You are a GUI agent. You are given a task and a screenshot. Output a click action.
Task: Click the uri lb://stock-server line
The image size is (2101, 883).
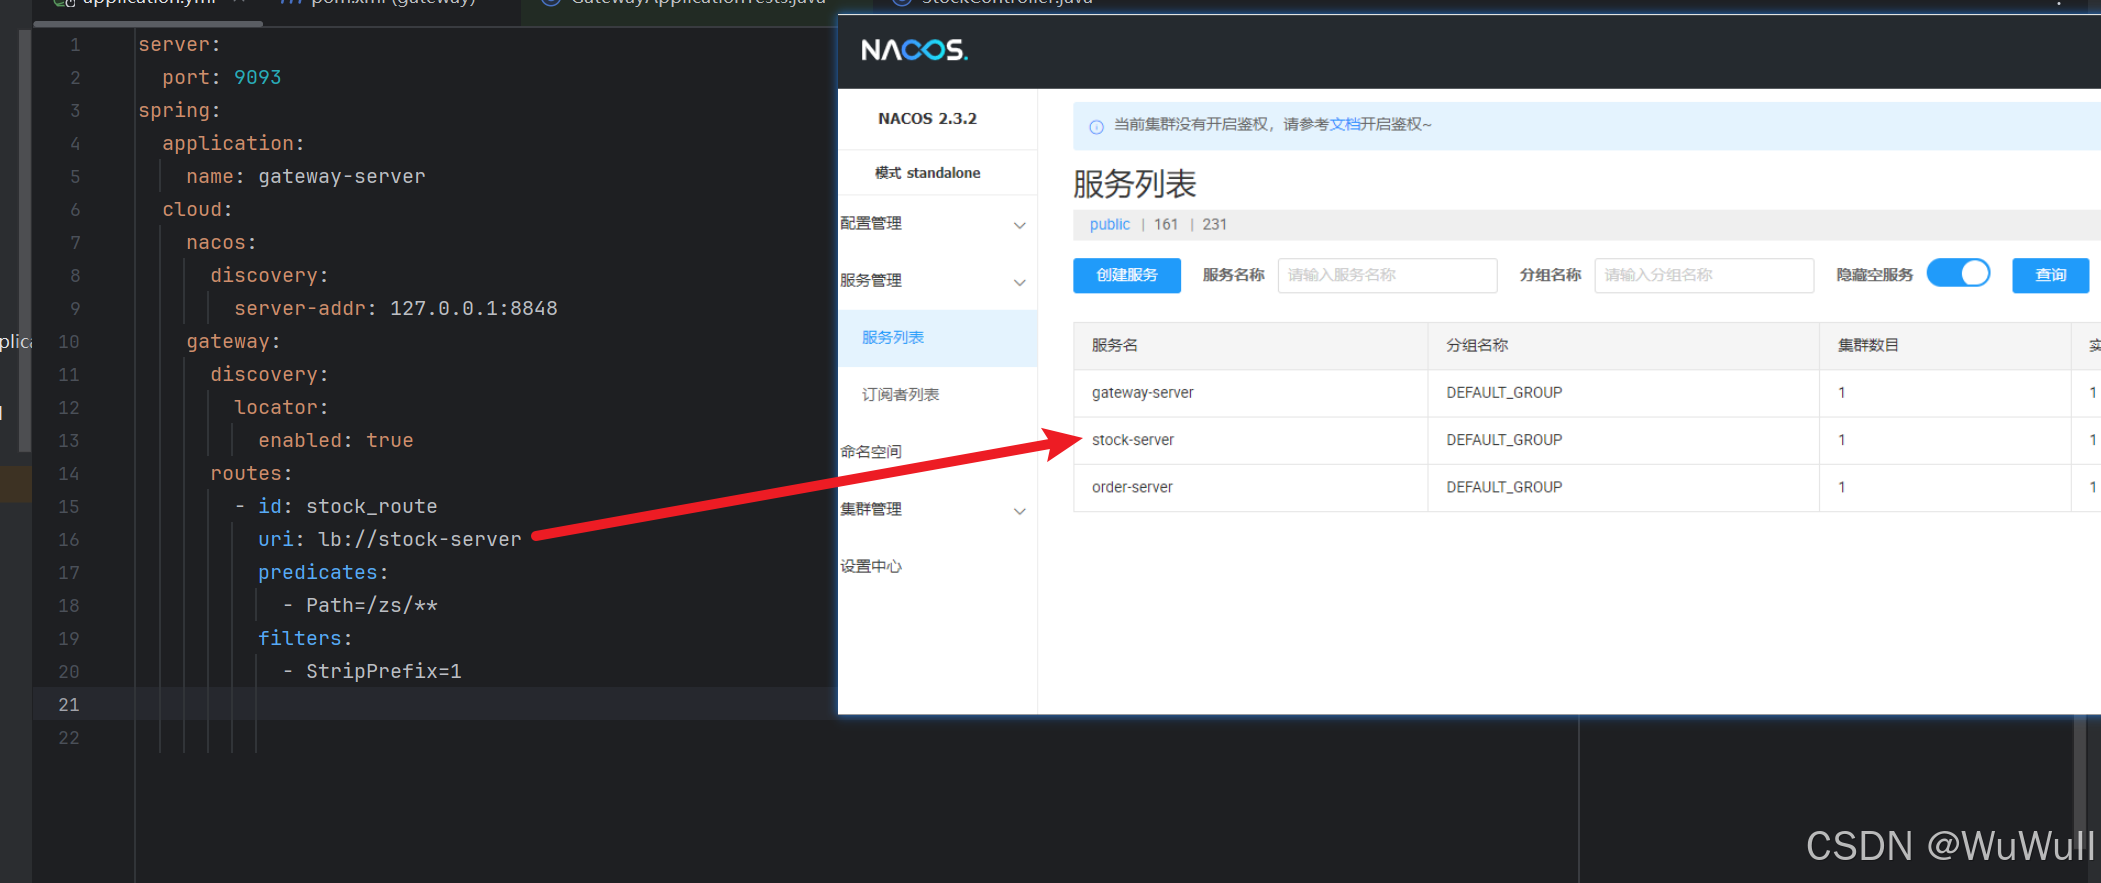[389, 539]
